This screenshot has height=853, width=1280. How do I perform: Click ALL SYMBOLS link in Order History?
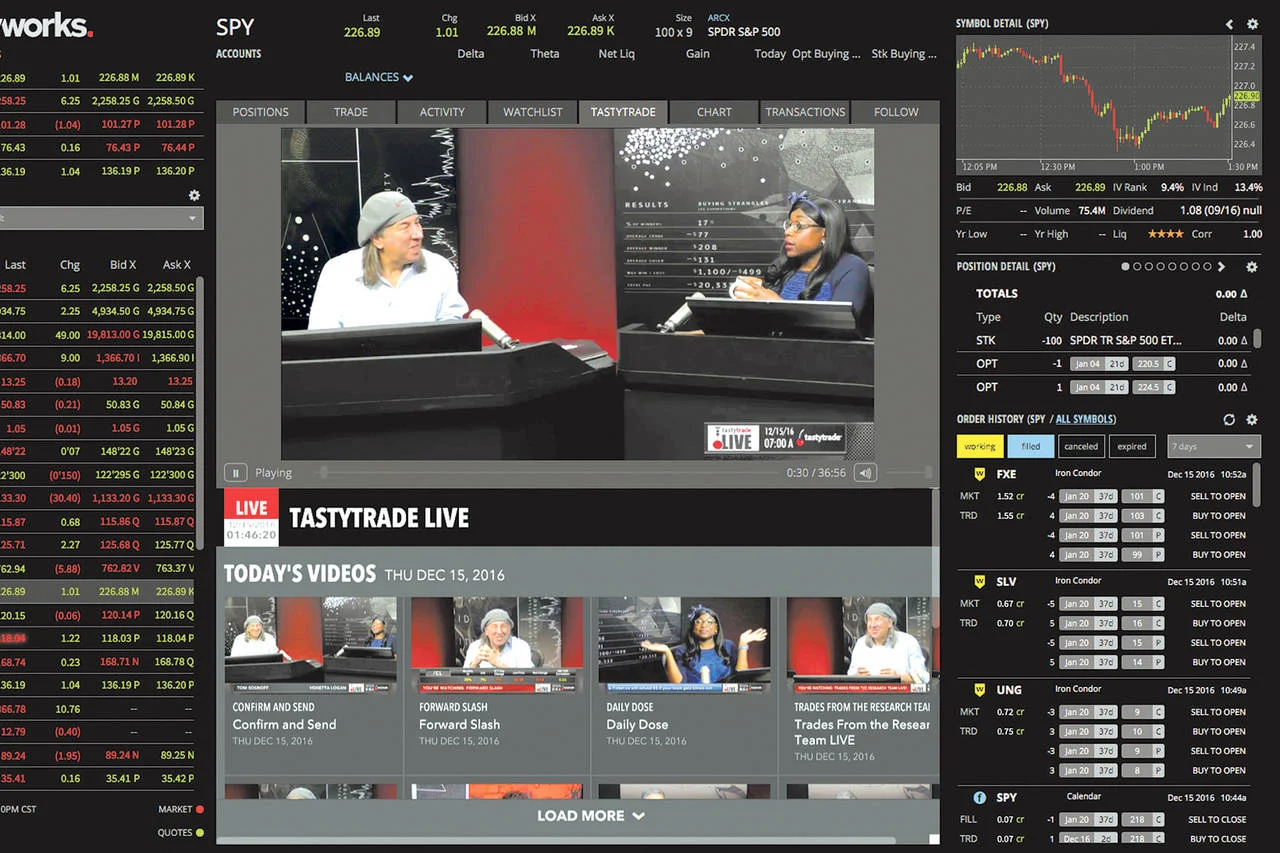pyautogui.click(x=1086, y=419)
